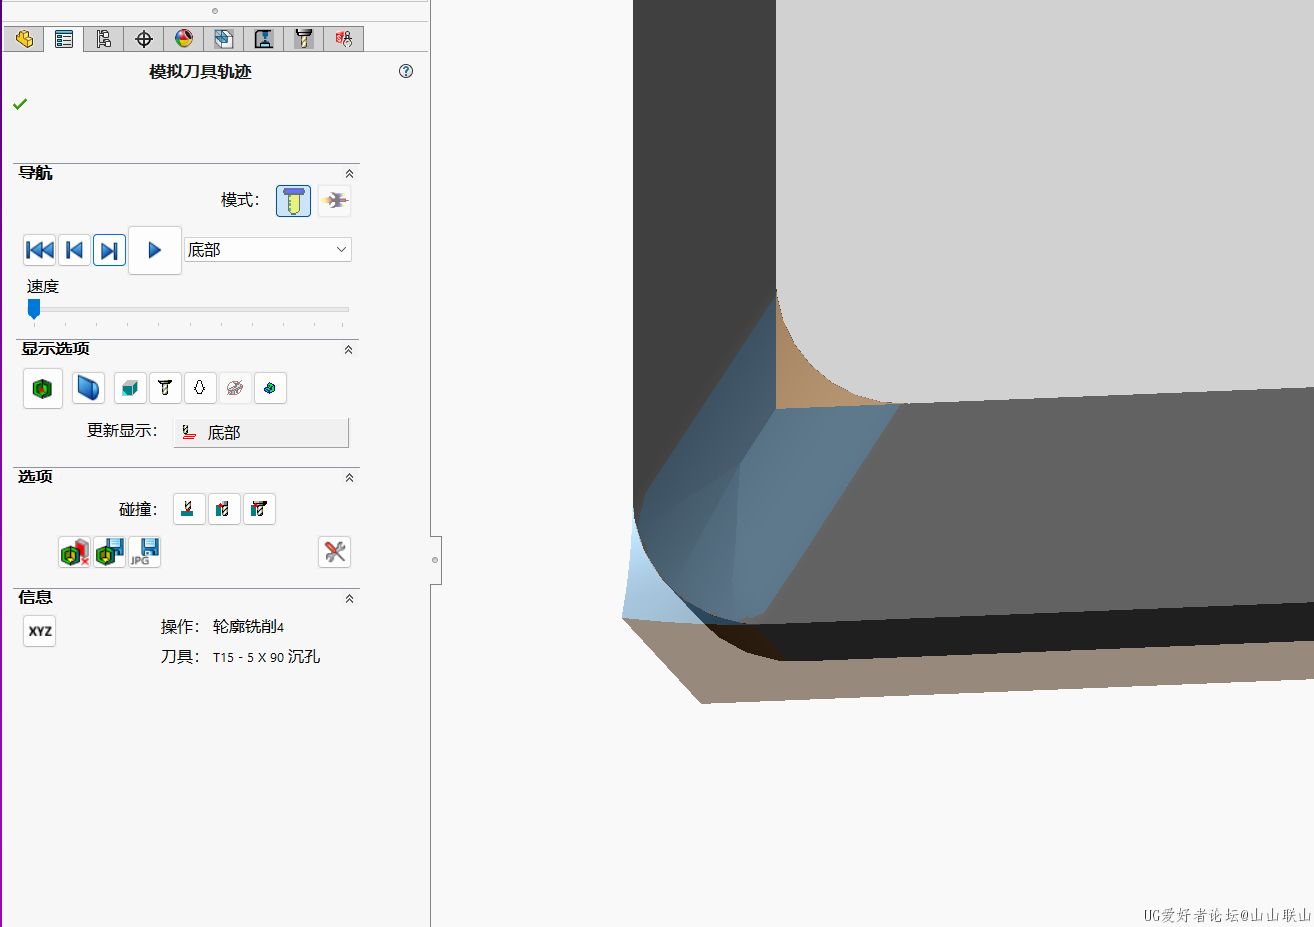Toggle target part display
The width and height of the screenshot is (1314, 927).
click(270, 388)
